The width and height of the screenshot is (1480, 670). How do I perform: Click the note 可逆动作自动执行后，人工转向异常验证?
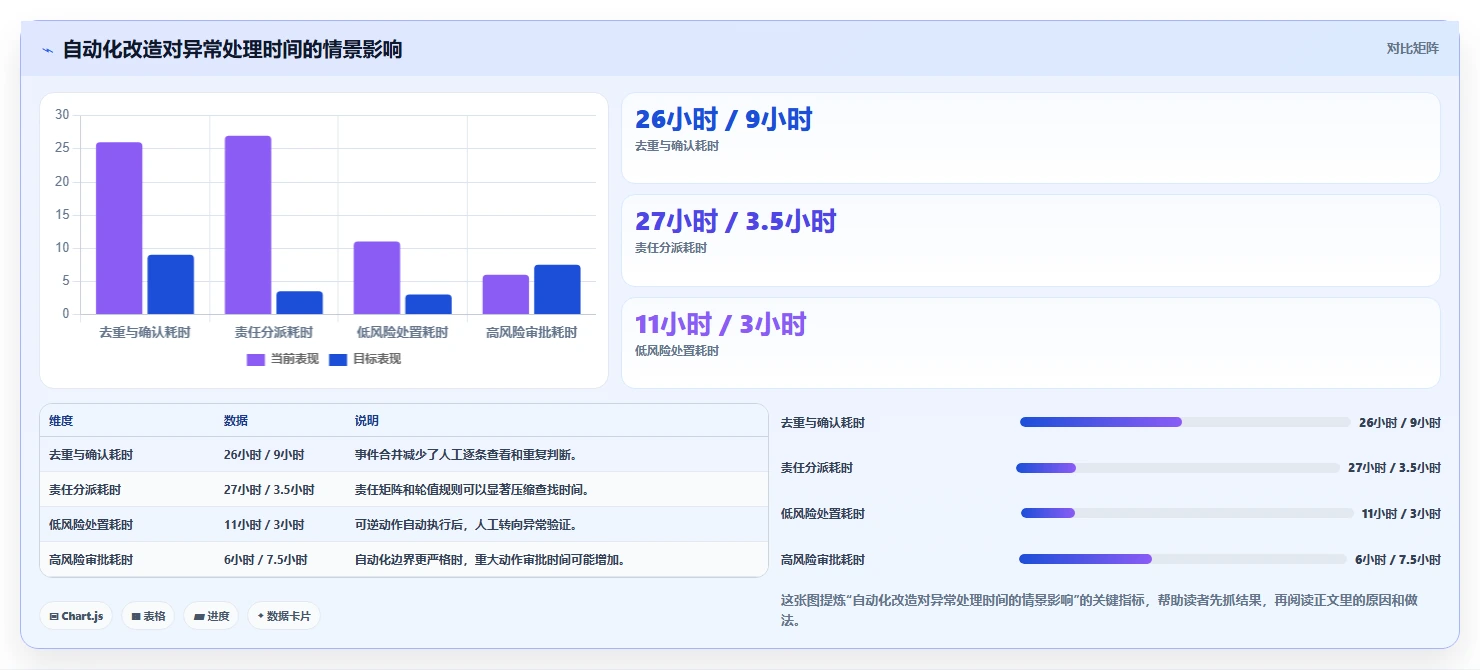coord(466,525)
